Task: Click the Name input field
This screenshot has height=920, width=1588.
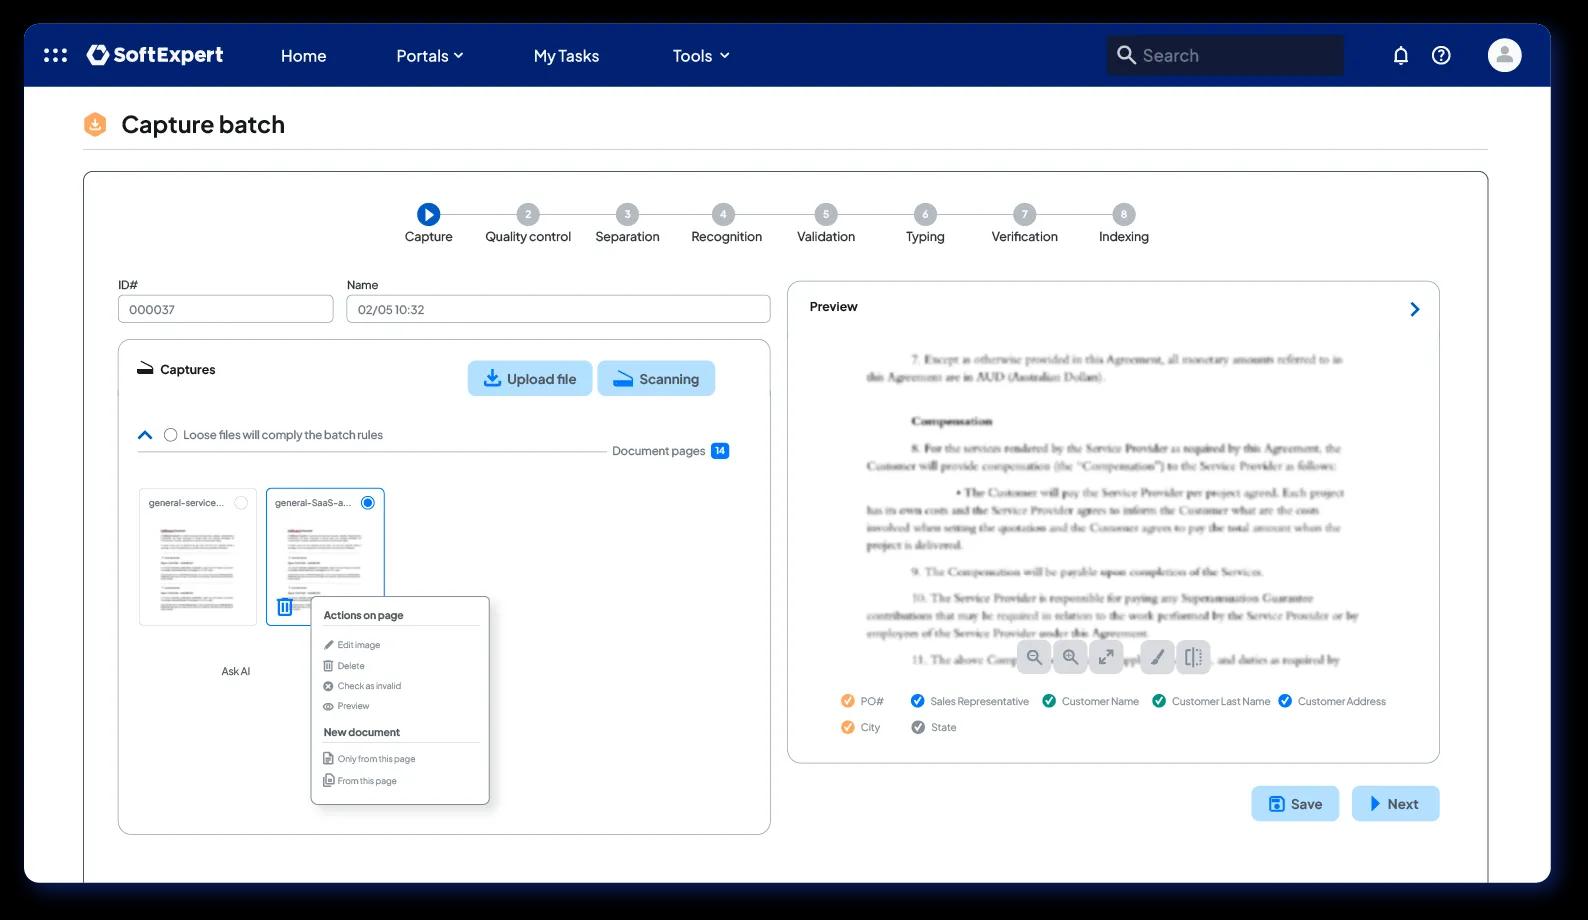Action: (x=558, y=309)
